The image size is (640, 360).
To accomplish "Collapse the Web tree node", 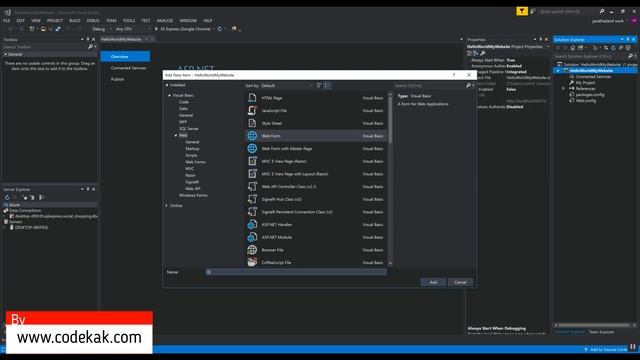I will (176, 135).
